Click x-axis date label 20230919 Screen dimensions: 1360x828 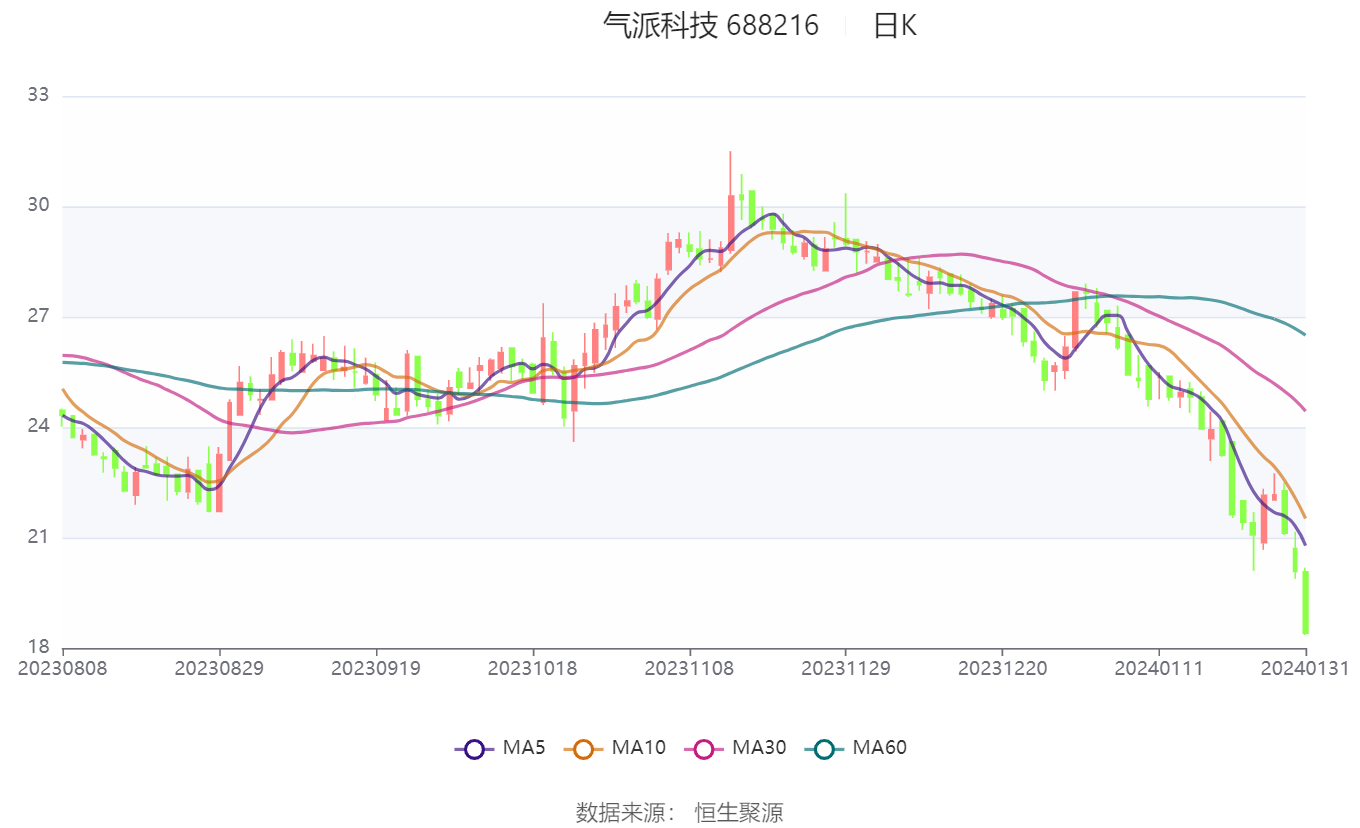376,667
